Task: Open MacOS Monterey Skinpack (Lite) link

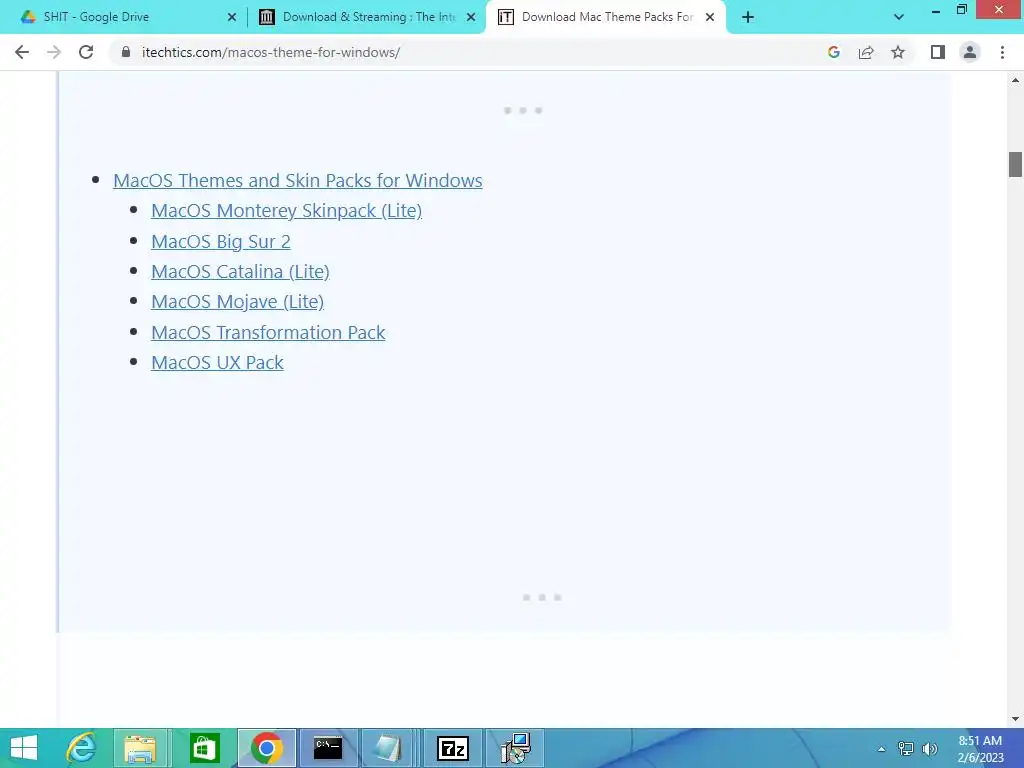Action: coord(286,210)
